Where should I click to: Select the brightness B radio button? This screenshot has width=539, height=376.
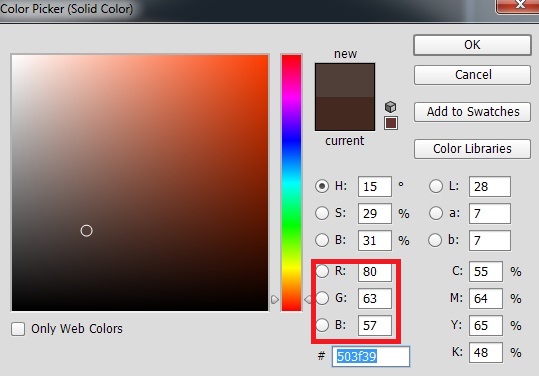tap(322, 240)
